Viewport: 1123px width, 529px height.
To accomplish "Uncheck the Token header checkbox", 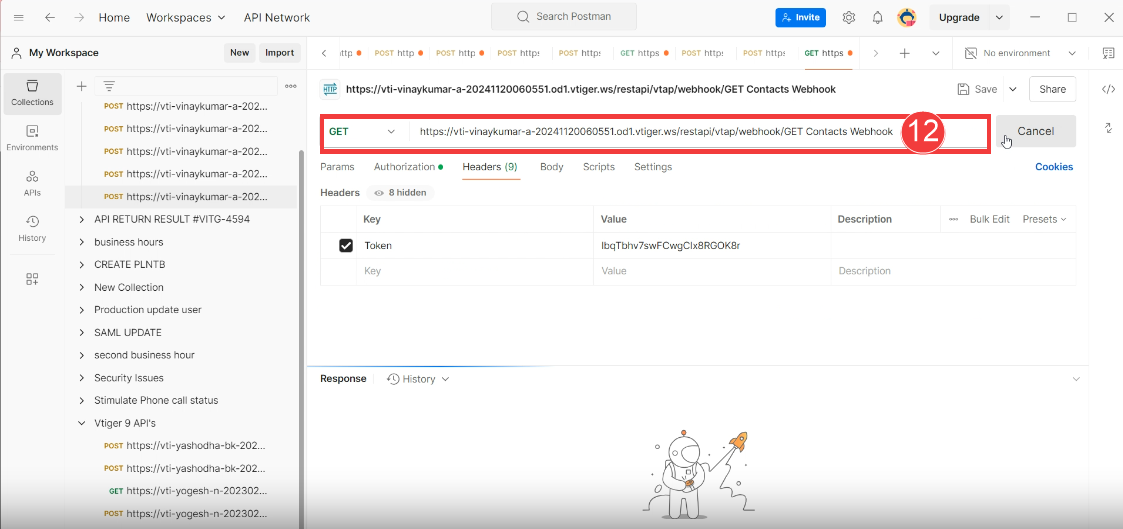I will pyautogui.click(x=346, y=246).
